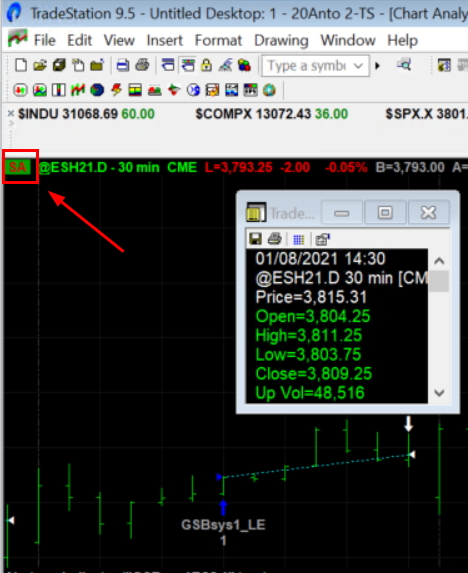This screenshot has height=573, width=468.
Task: Click the dark 3D box workspace icon
Action: pyautogui.click(x=59, y=66)
